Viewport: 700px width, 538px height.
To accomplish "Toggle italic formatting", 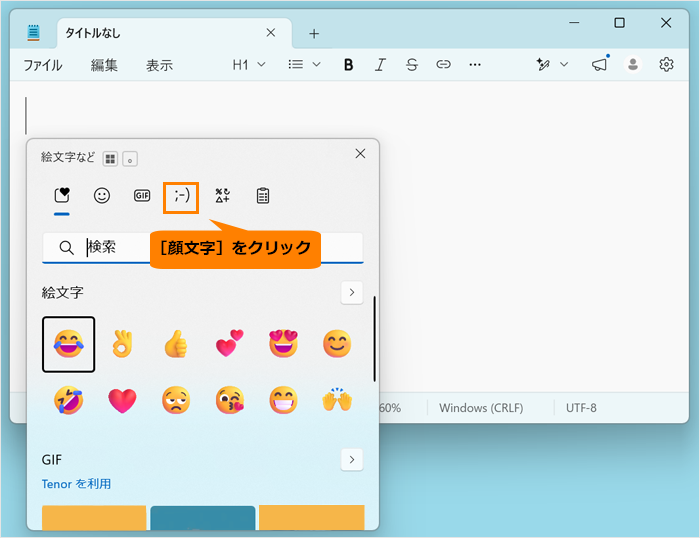I will point(380,65).
